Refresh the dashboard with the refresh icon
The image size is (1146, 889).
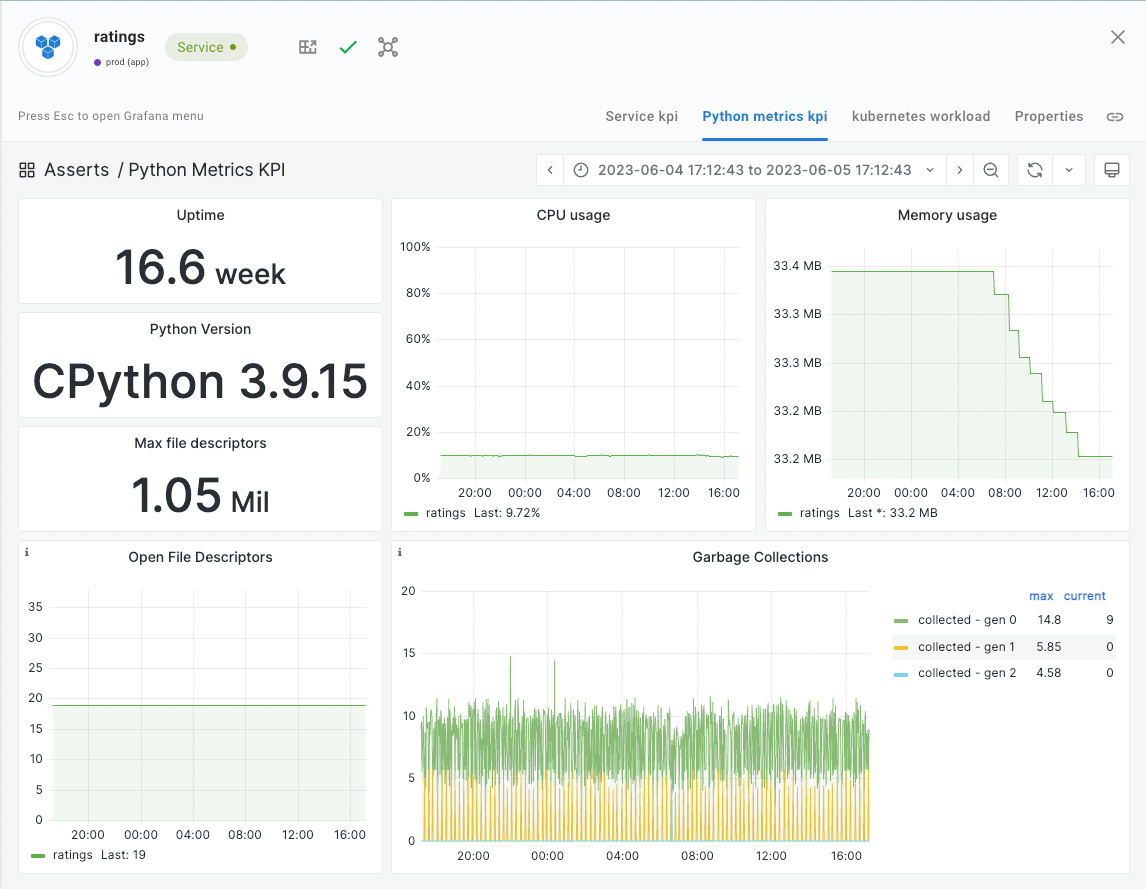coord(1035,170)
